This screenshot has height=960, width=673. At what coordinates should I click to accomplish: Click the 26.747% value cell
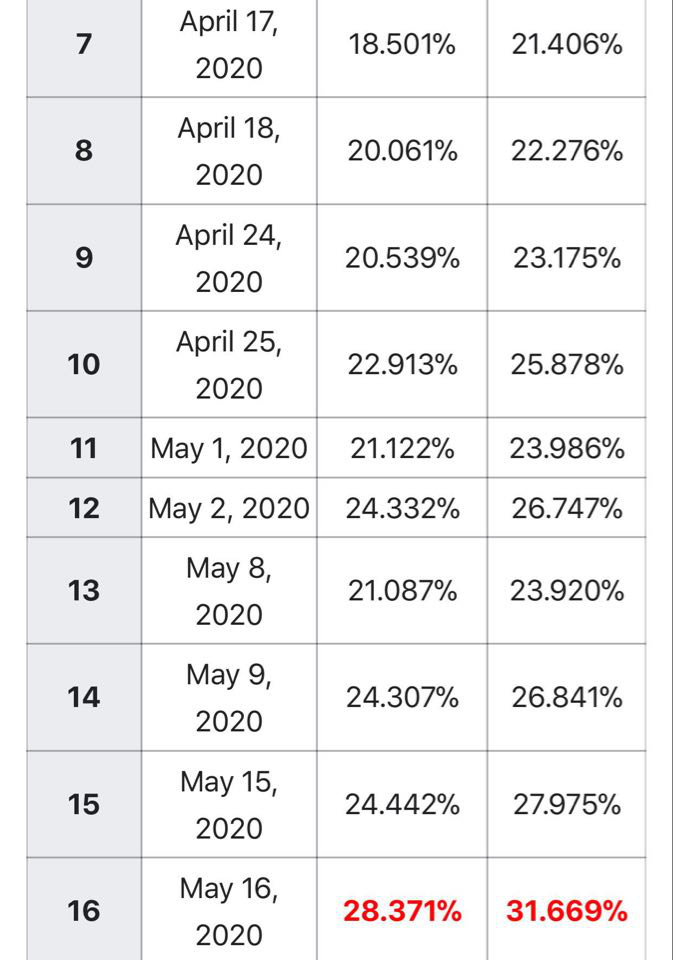point(566,508)
